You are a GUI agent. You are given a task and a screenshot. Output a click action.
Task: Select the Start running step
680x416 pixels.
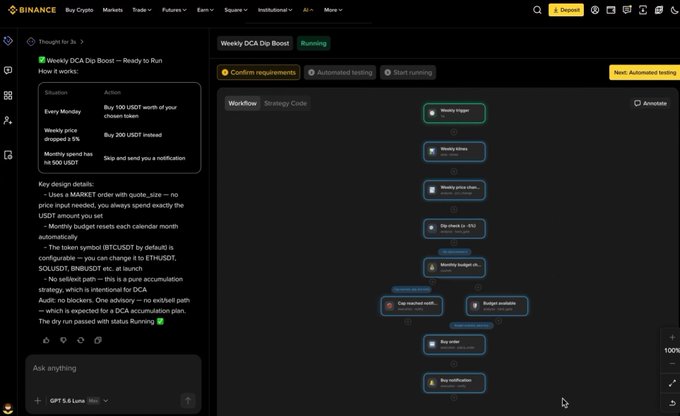(408, 72)
